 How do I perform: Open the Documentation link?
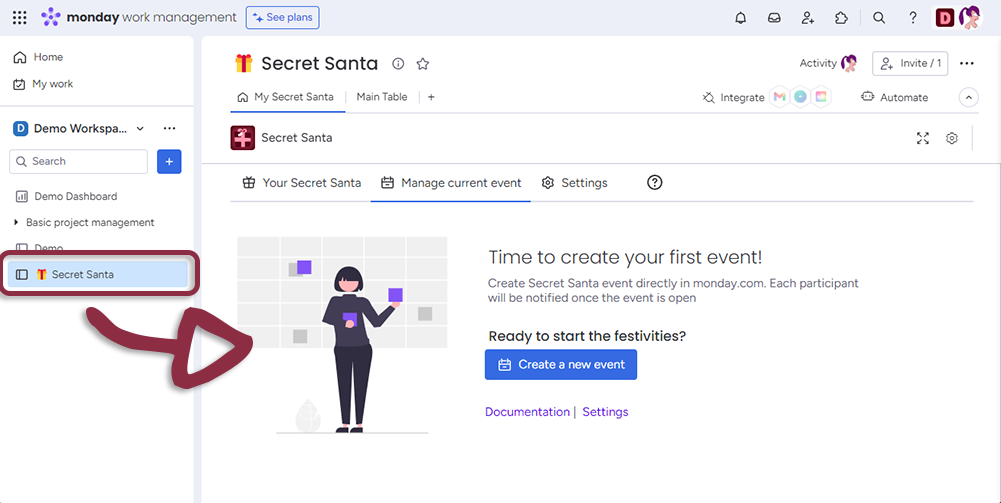527,412
